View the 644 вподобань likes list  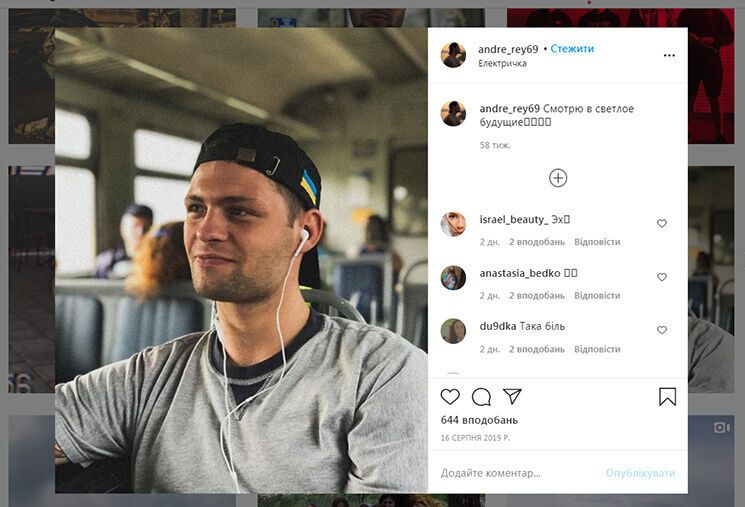coord(479,420)
